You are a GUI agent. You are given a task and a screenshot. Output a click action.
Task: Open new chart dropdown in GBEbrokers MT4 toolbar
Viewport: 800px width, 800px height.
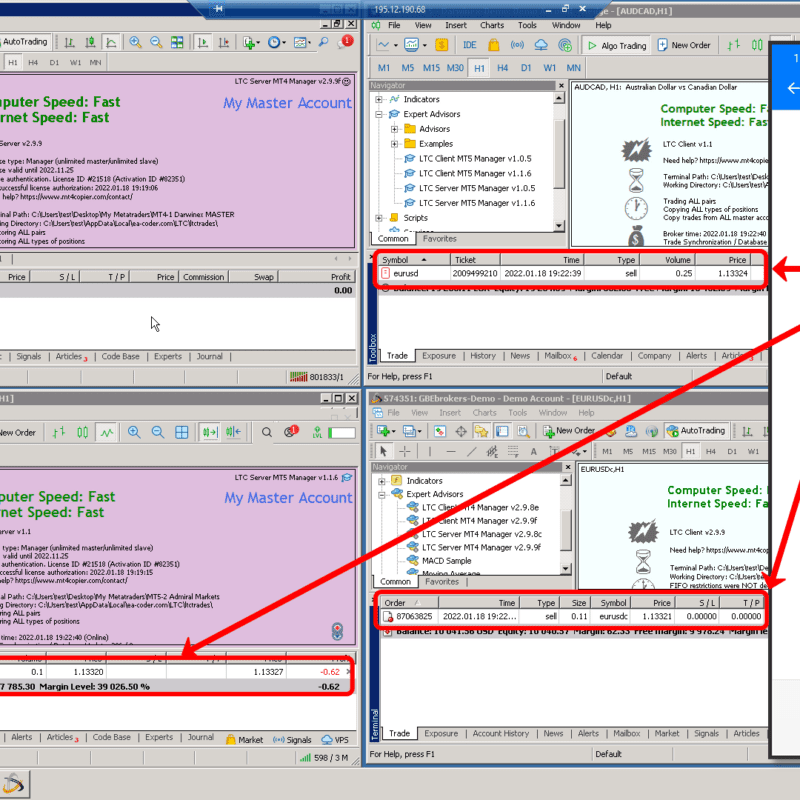(386, 432)
